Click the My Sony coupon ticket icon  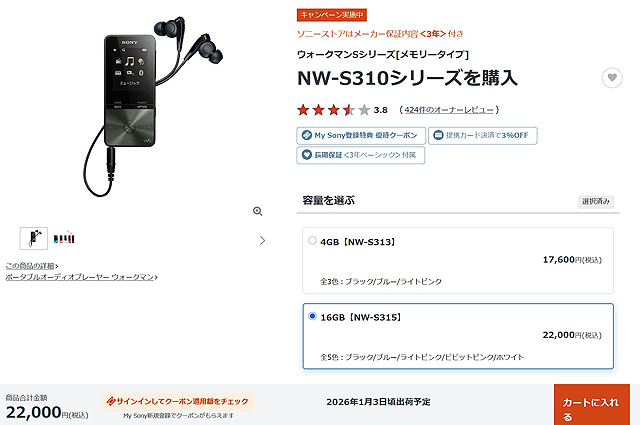coord(307,135)
